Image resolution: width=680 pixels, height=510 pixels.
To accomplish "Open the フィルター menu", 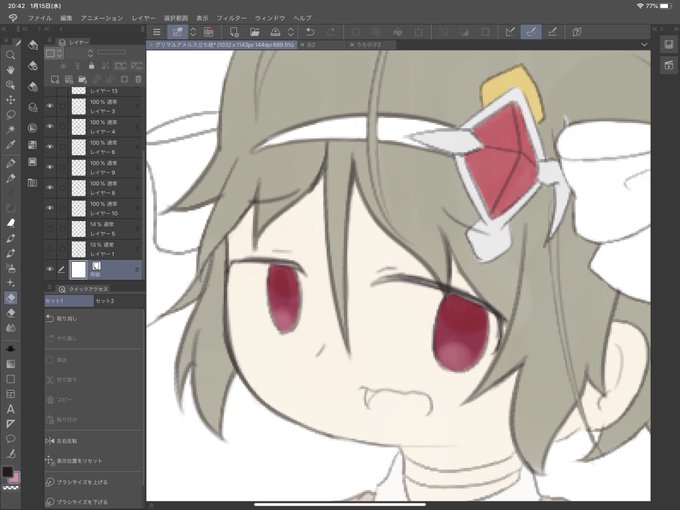I will point(232,18).
